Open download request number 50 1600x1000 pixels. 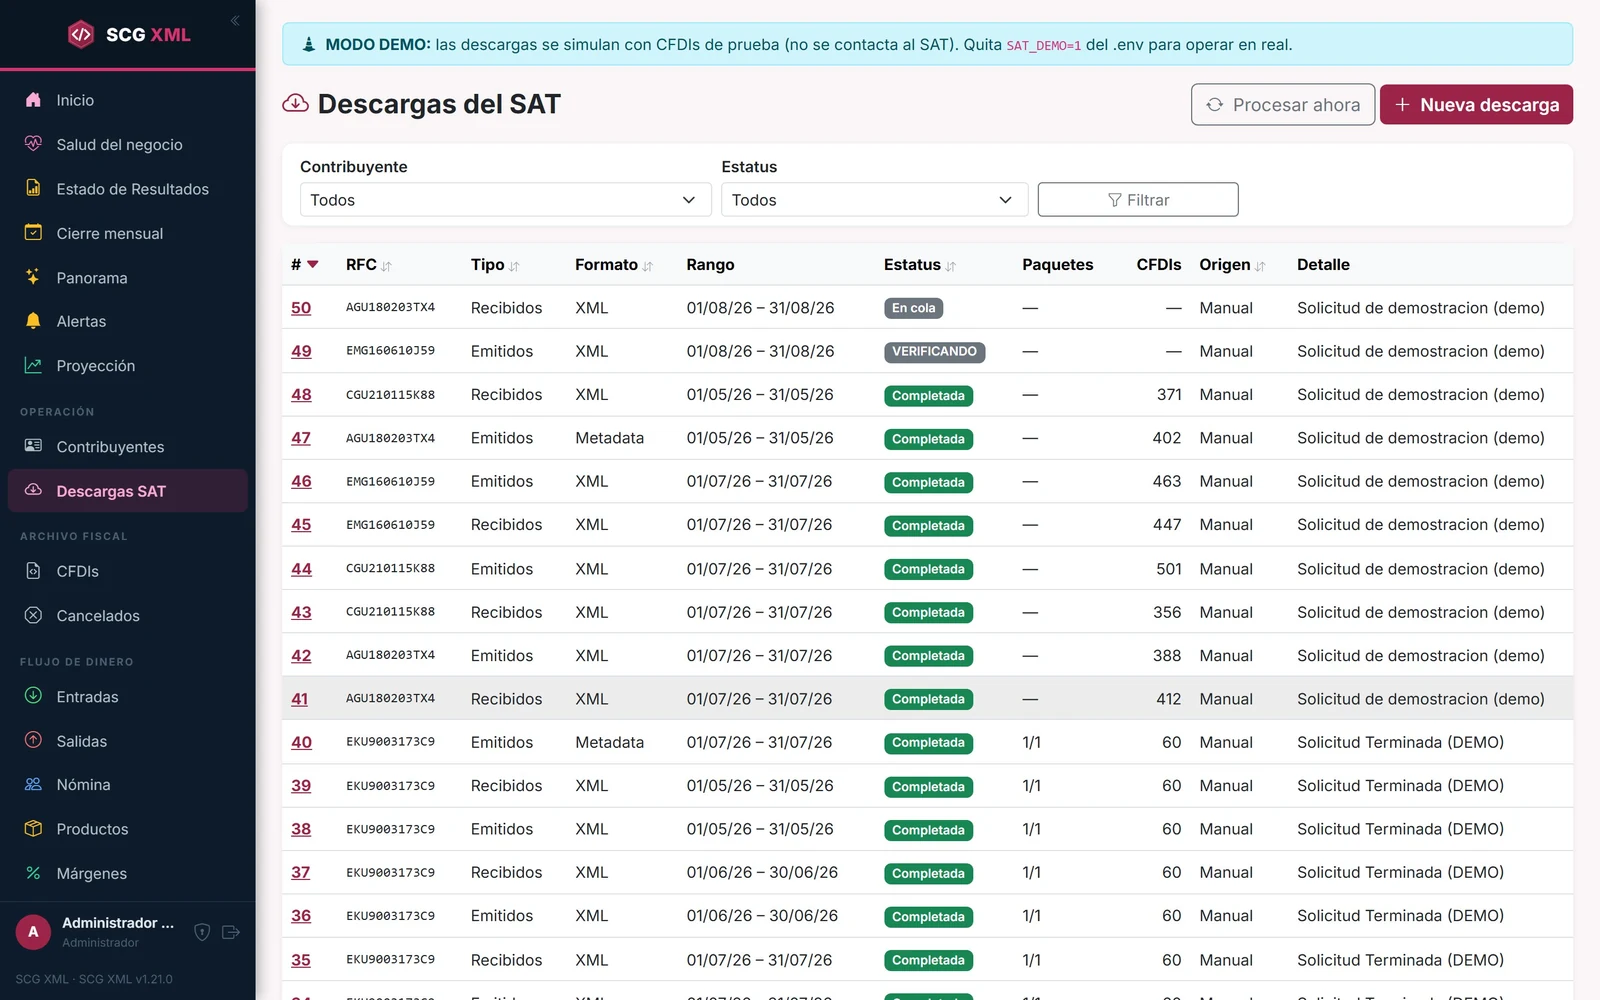click(301, 308)
